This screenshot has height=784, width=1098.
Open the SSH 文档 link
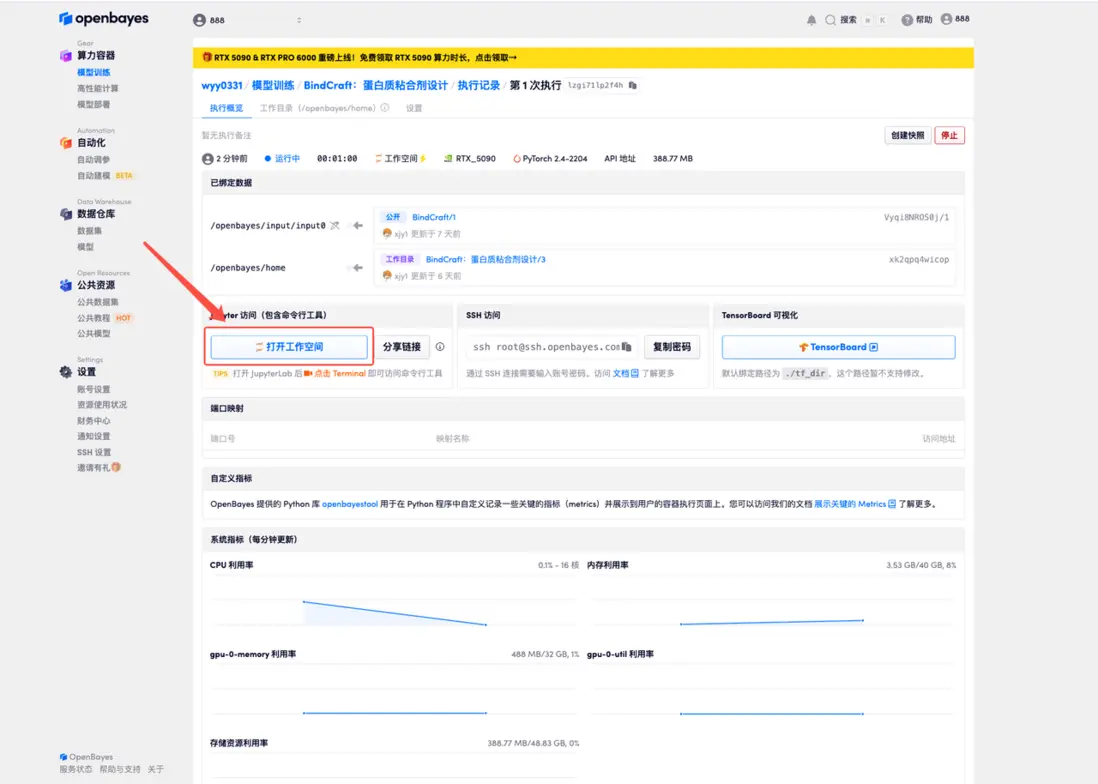click(625, 373)
